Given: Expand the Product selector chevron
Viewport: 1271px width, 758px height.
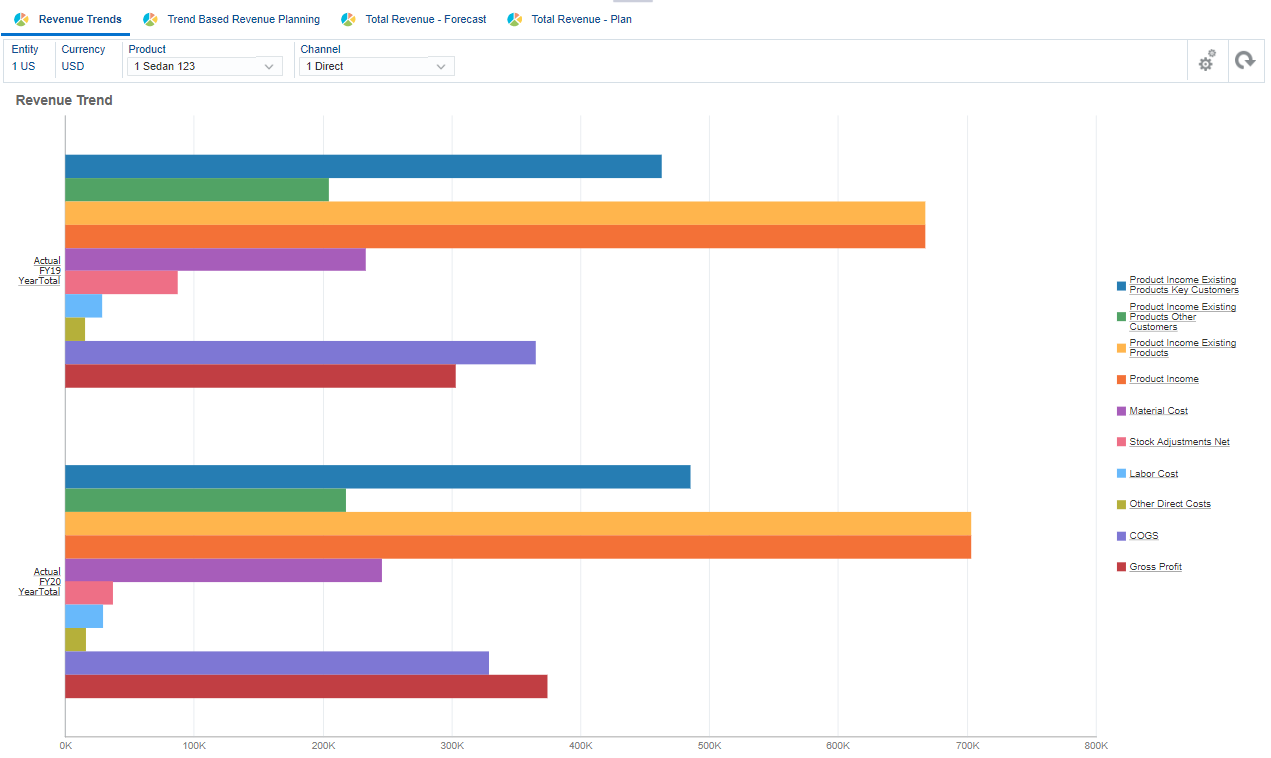Looking at the screenshot, I should (268, 65).
